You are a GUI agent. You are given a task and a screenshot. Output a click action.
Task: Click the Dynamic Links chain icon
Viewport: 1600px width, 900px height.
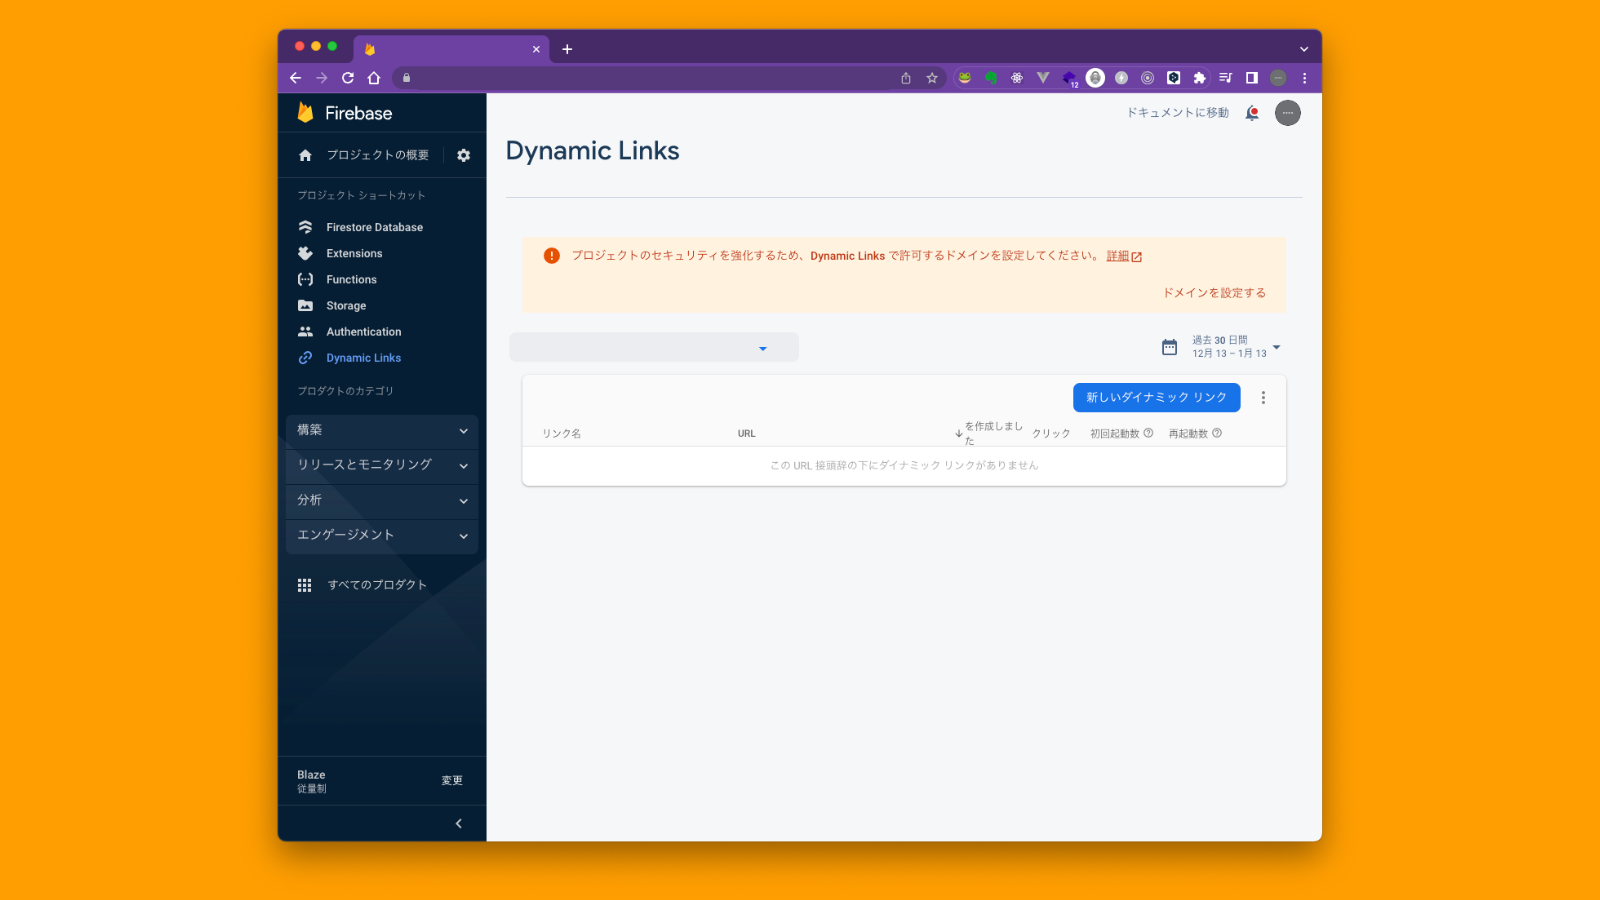click(305, 357)
